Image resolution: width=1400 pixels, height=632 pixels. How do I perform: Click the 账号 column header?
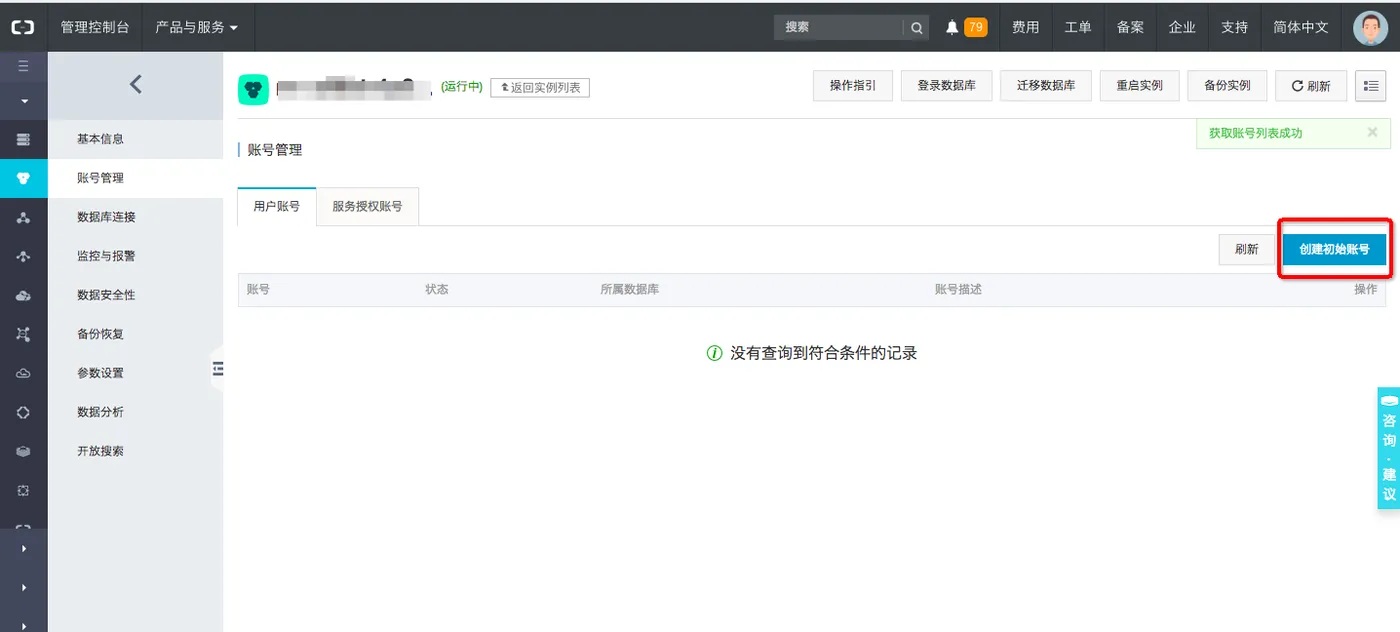pyautogui.click(x=258, y=289)
